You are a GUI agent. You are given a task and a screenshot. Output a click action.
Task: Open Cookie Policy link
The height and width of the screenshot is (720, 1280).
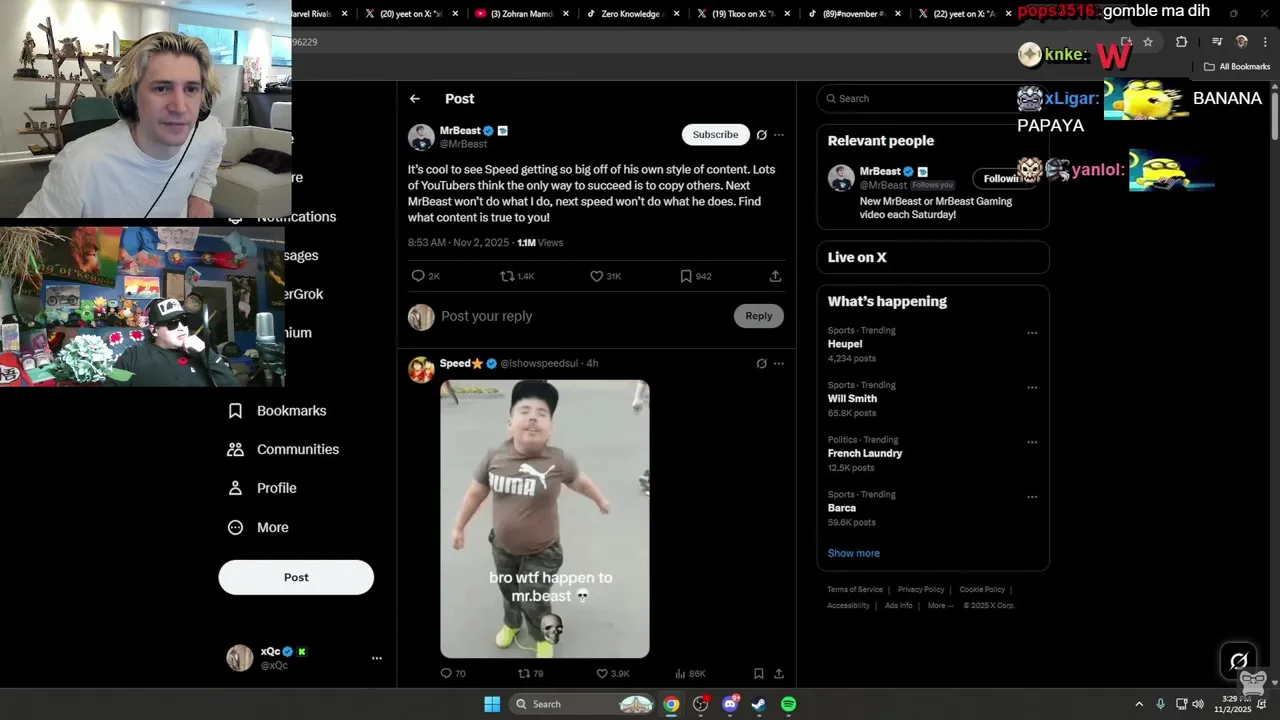pyautogui.click(x=982, y=590)
